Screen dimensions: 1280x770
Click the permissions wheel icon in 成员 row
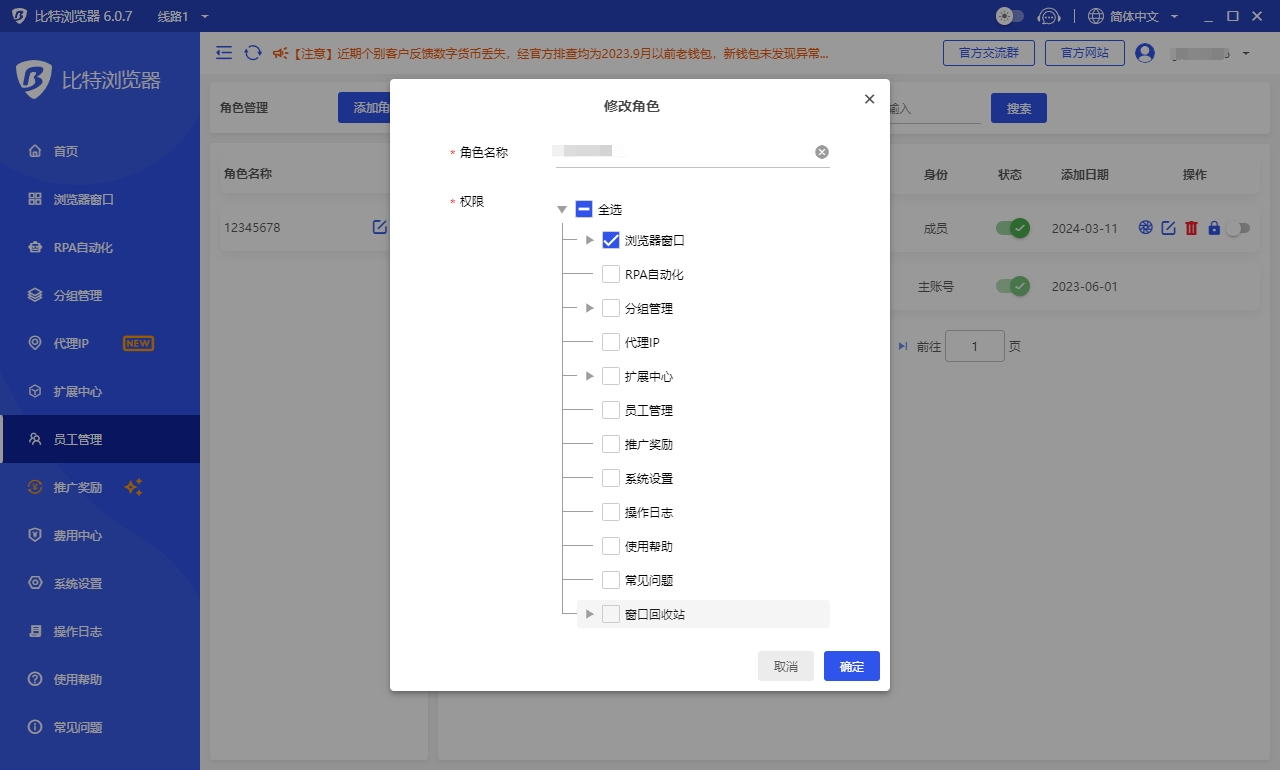(1146, 228)
